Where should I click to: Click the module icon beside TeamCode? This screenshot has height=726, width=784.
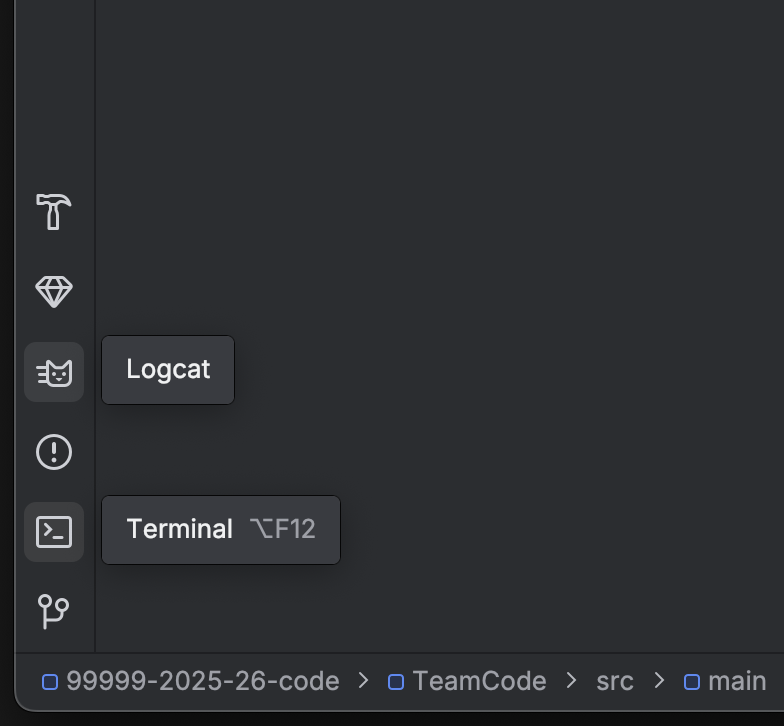coord(396,682)
